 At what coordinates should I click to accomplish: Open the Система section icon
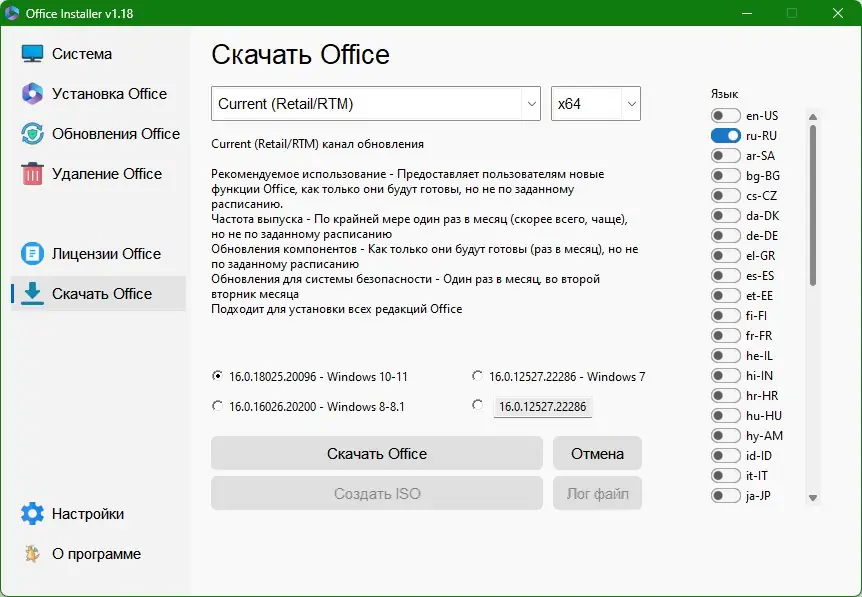click(31, 53)
